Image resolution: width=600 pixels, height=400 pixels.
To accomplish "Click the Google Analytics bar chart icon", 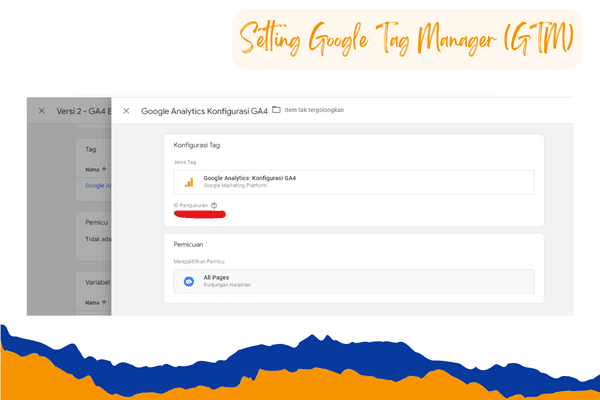I will pos(189,182).
